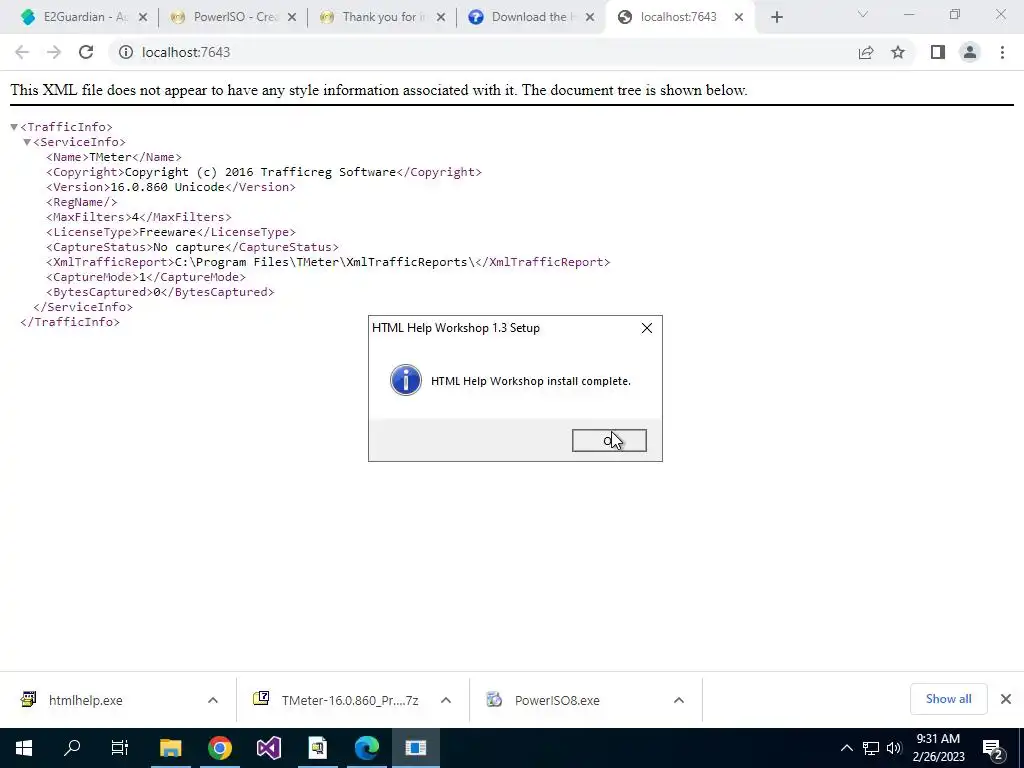
Task: Expand options for htmlhelp.exe download
Action: click(x=213, y=700)
